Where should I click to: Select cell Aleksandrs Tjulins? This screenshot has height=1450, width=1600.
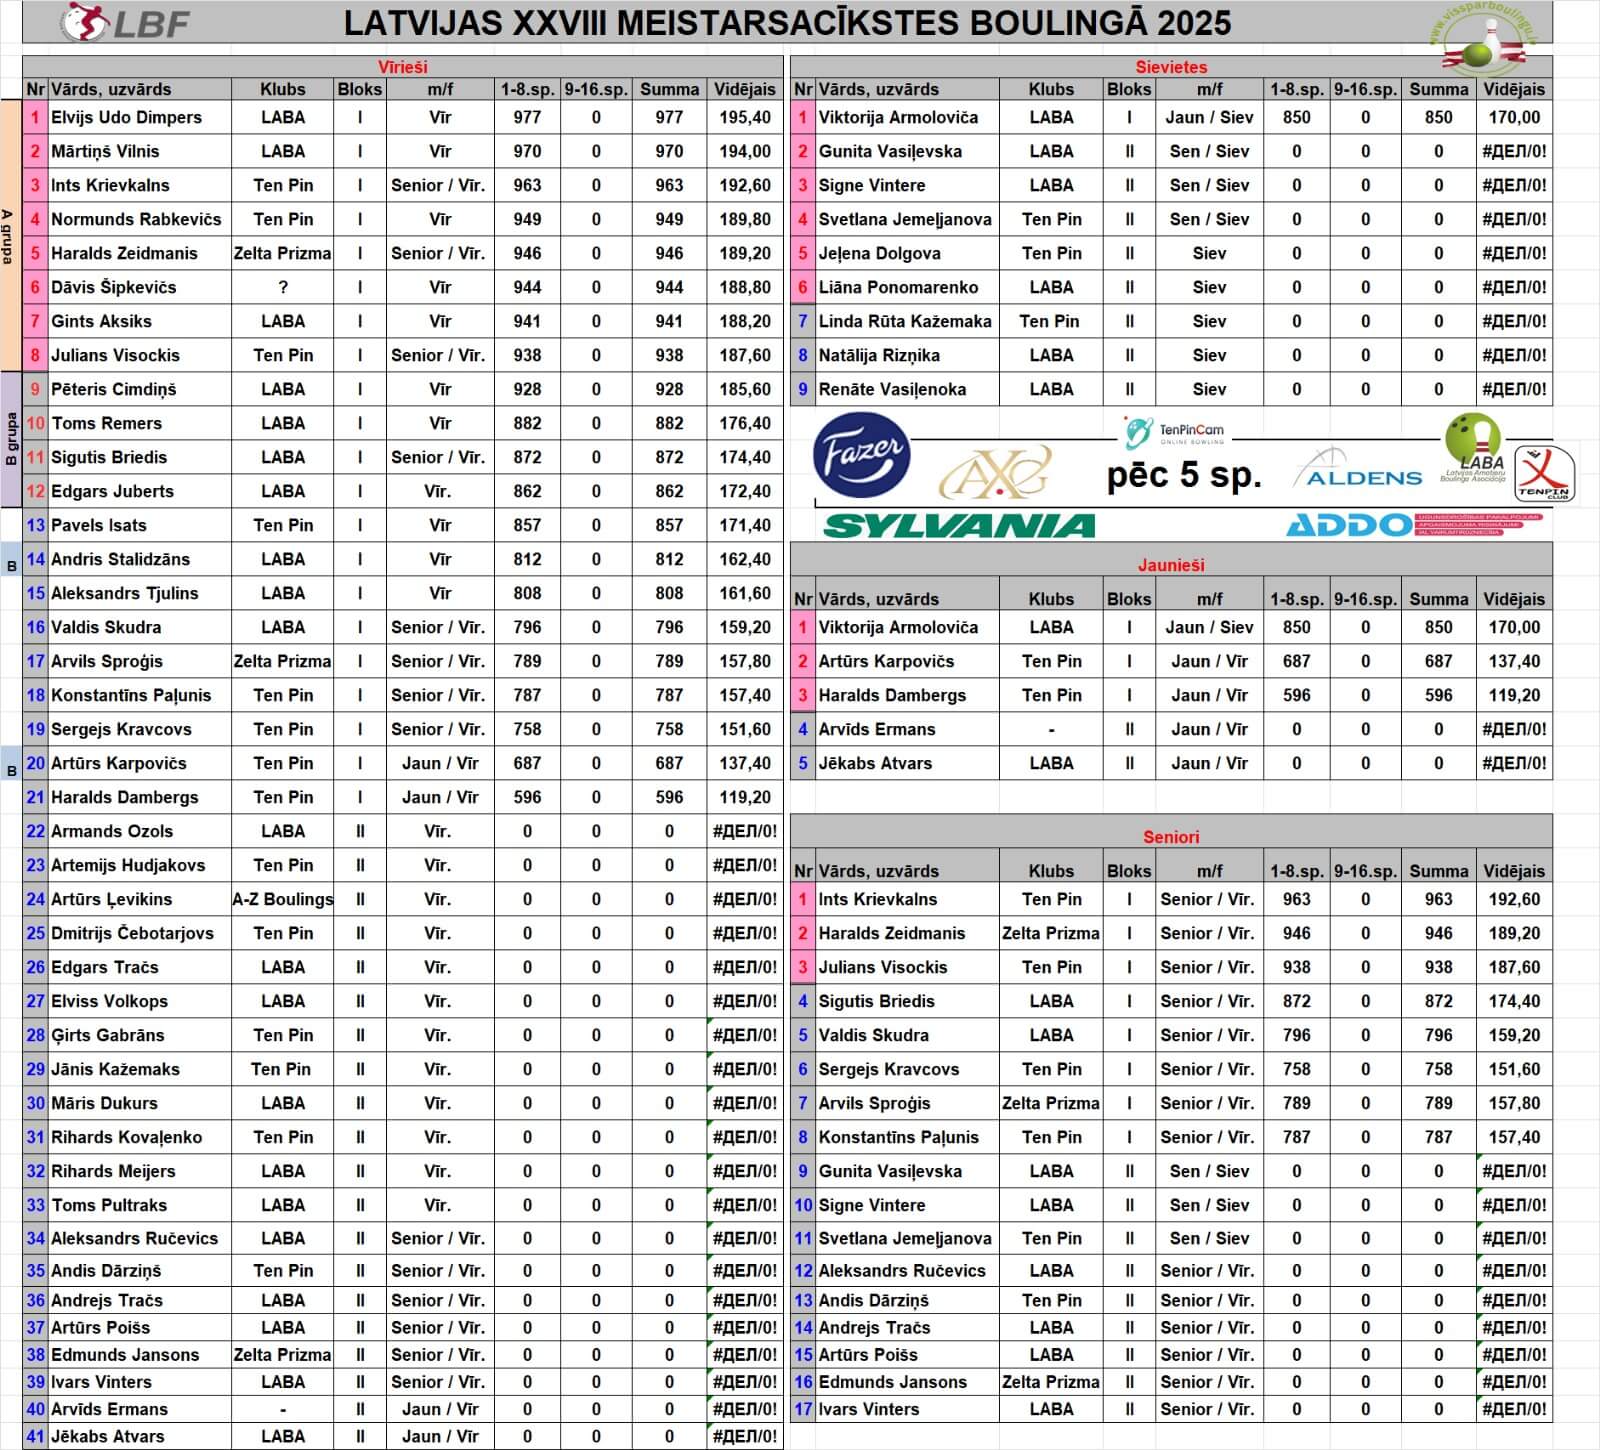click(x=140, y=593)
